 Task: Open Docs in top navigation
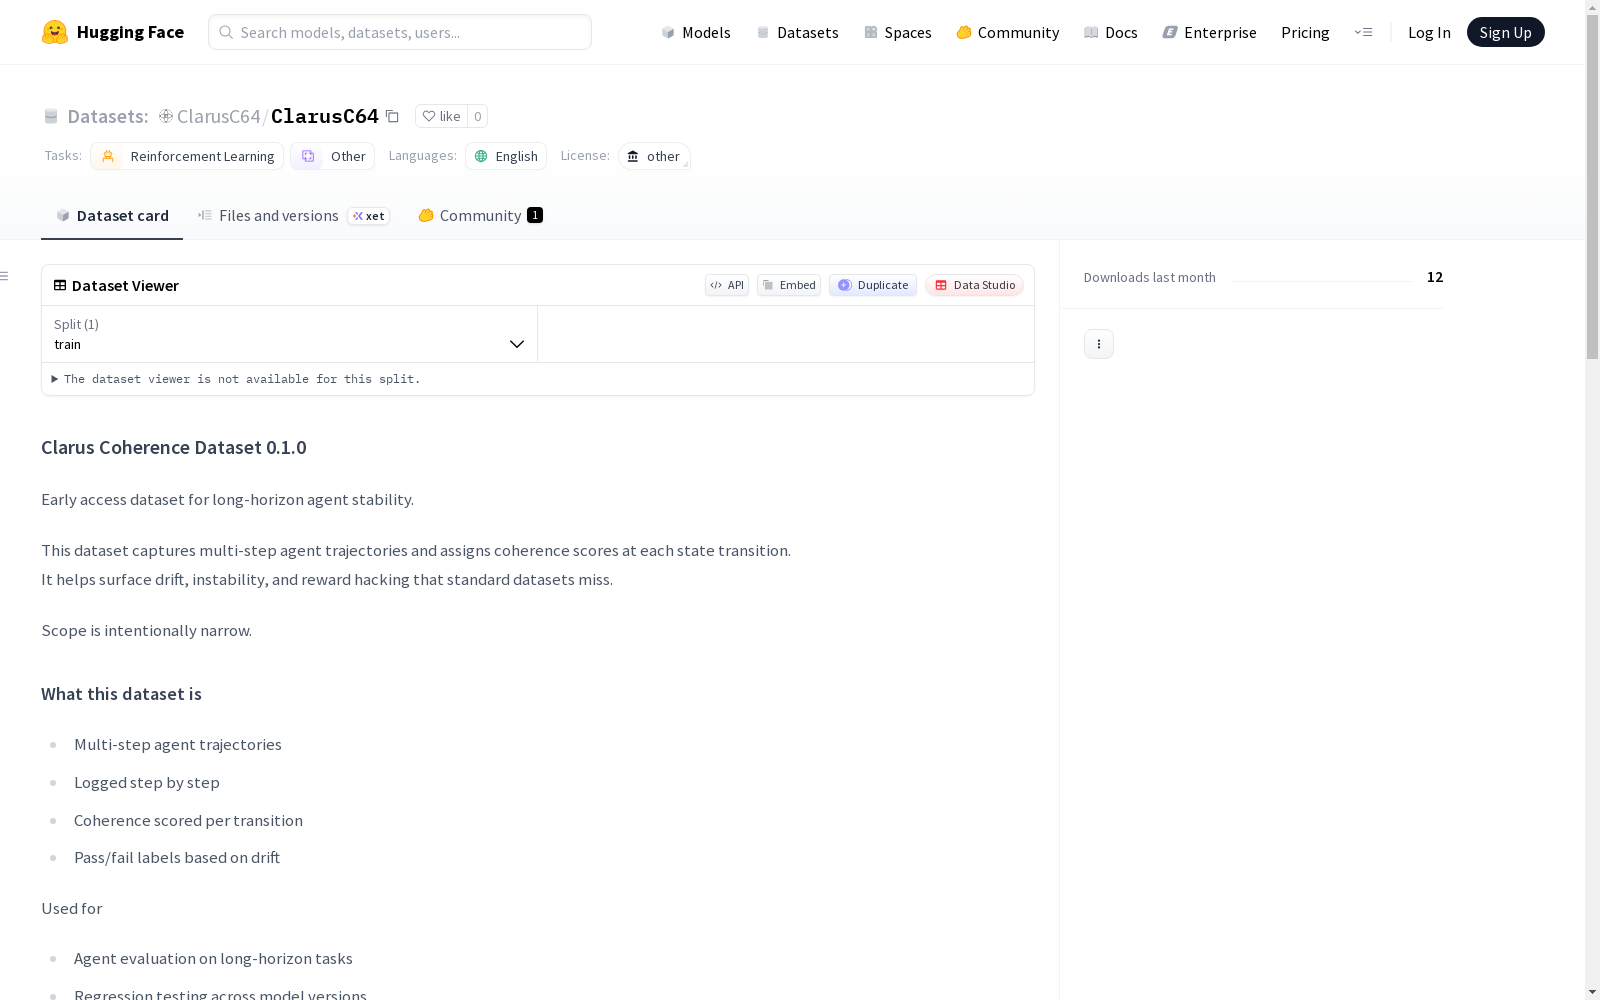tap(1111, 32)
